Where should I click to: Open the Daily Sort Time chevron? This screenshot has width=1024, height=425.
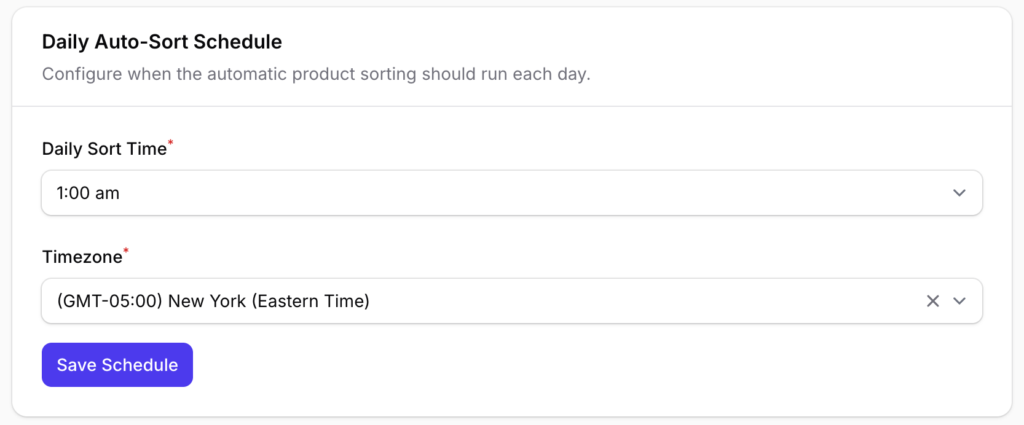960,193
